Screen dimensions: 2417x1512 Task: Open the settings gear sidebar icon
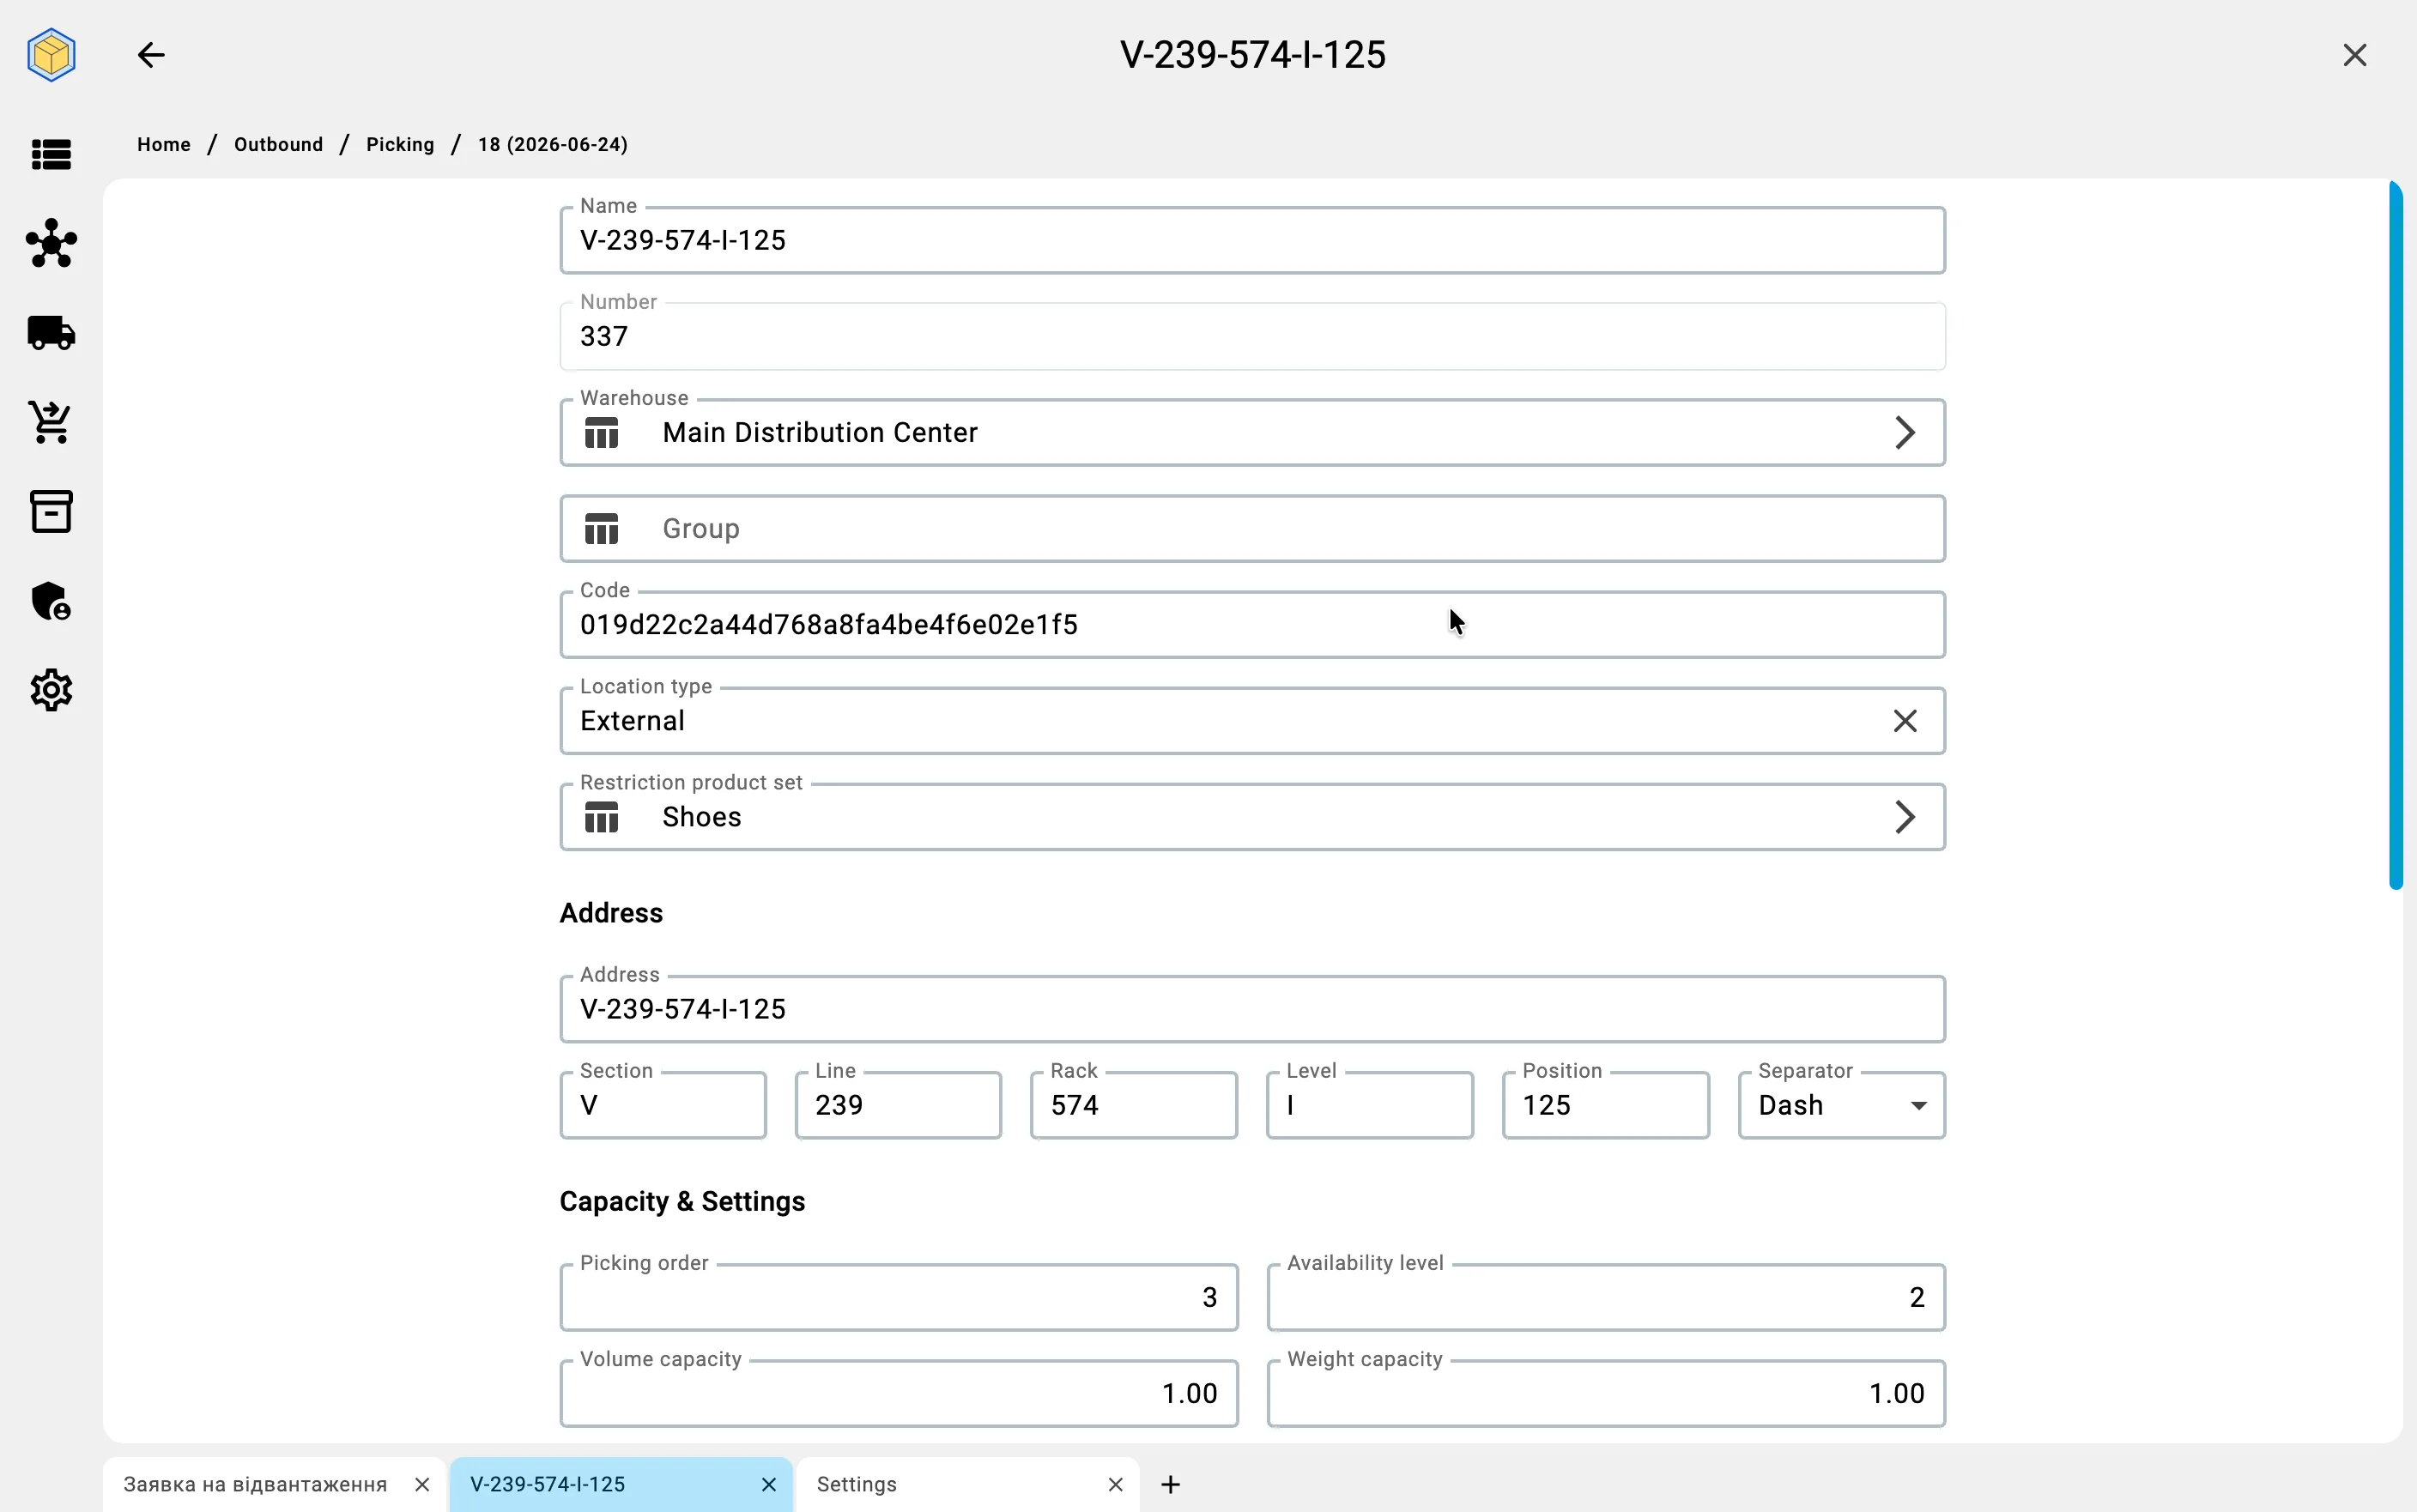point(51,690)
